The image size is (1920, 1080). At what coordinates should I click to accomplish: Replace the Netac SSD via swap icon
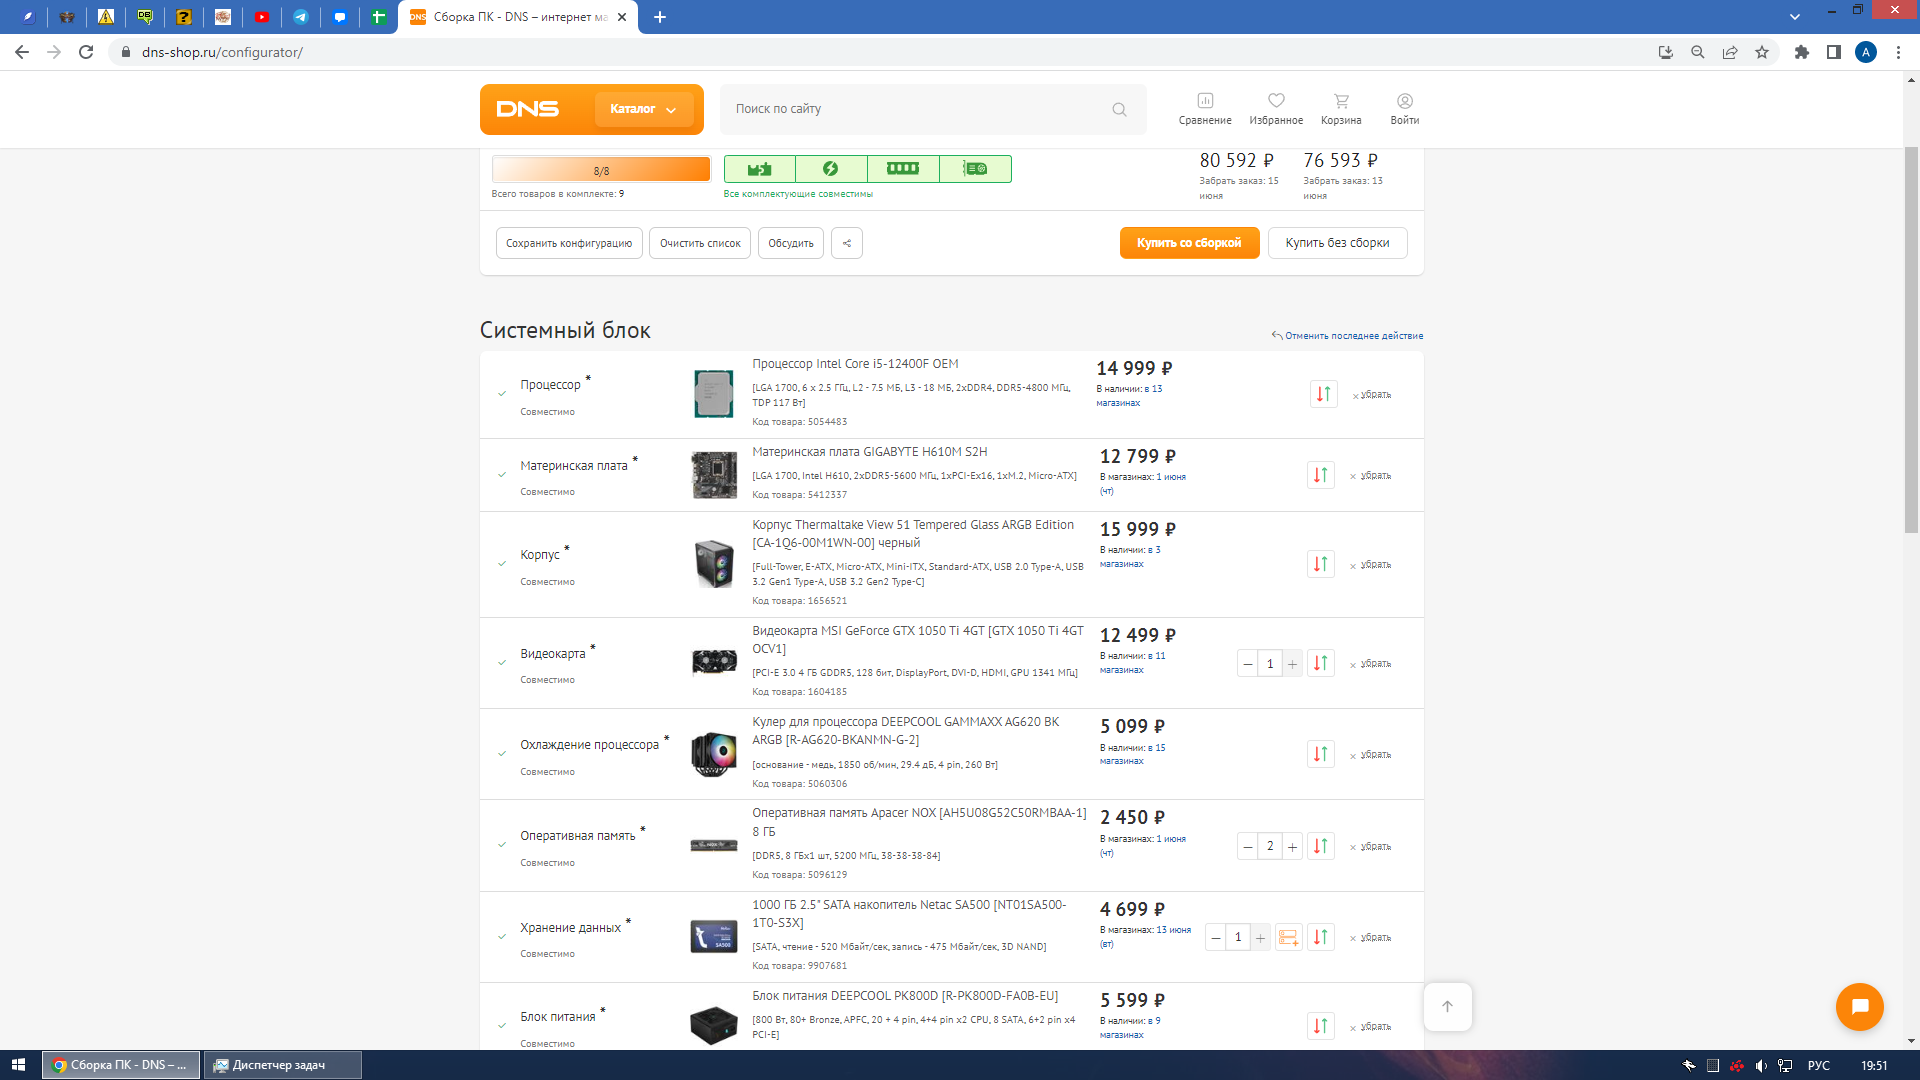(x=1321, y=937)
